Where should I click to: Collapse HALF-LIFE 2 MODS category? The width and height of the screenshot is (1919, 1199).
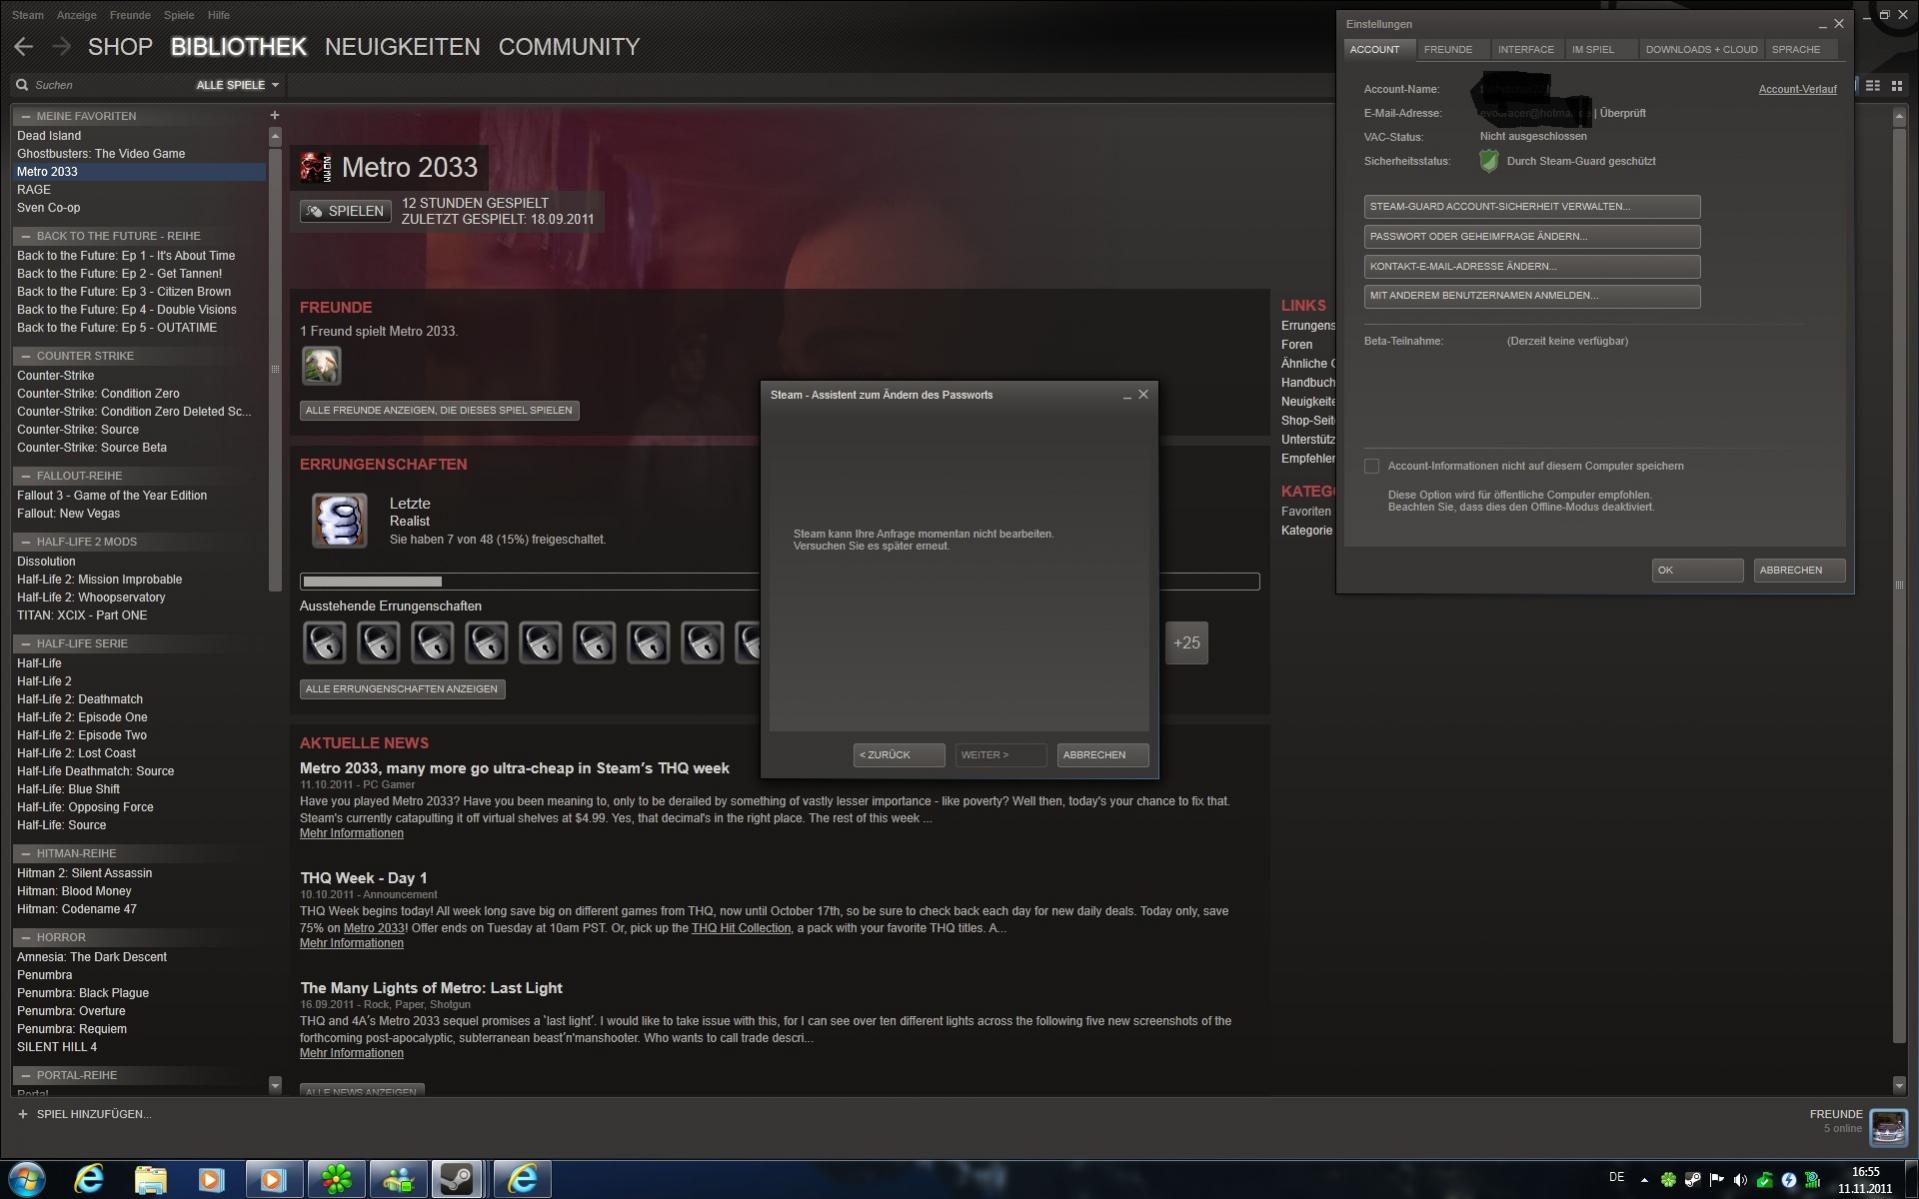25,542
